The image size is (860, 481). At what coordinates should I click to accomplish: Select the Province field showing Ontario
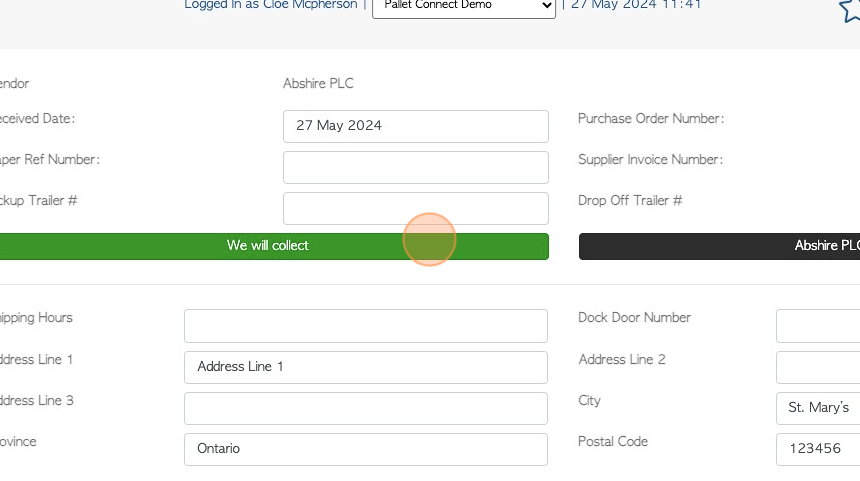click(366, 449)
